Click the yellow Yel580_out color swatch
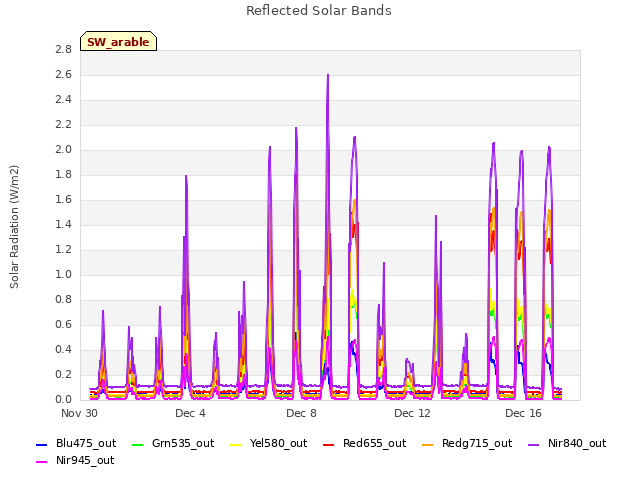 [236, 444]
